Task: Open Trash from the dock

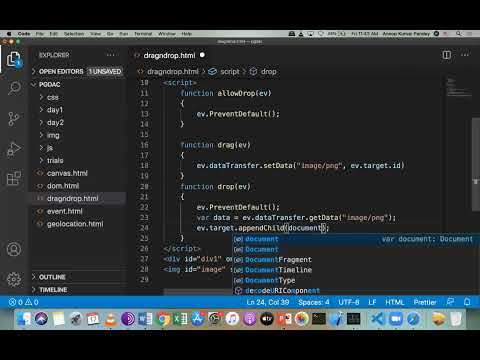Action: coord(456,319)
